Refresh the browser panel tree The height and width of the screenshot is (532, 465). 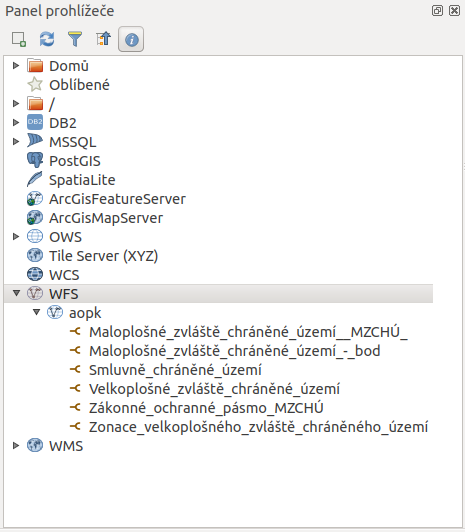tap(47, 39)
